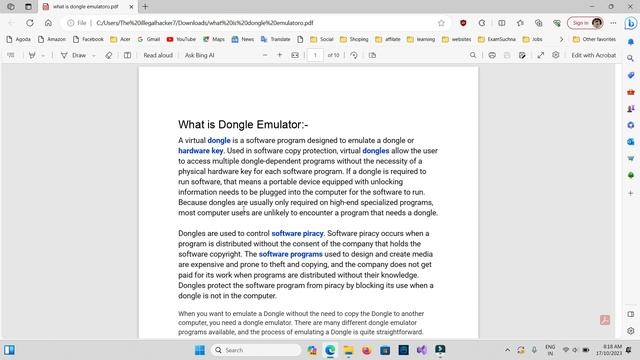
Task: Open the table of contents panel
Action: tap(11, 55)
